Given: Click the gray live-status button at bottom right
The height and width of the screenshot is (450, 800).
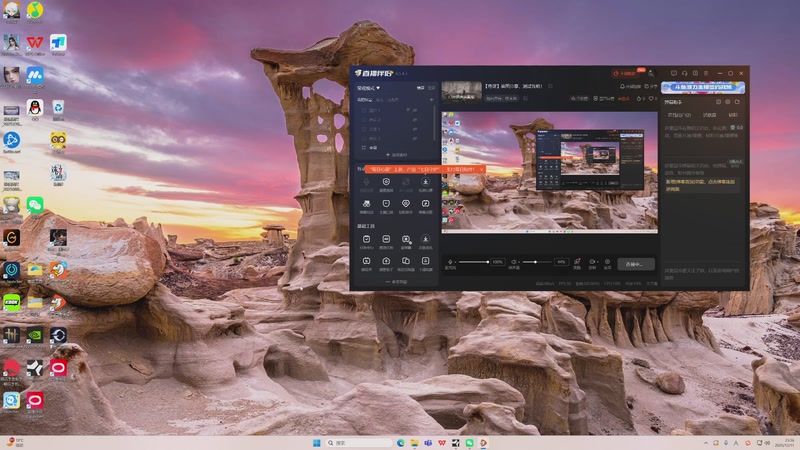Looking at the screenshot, I should click(636, 264).
